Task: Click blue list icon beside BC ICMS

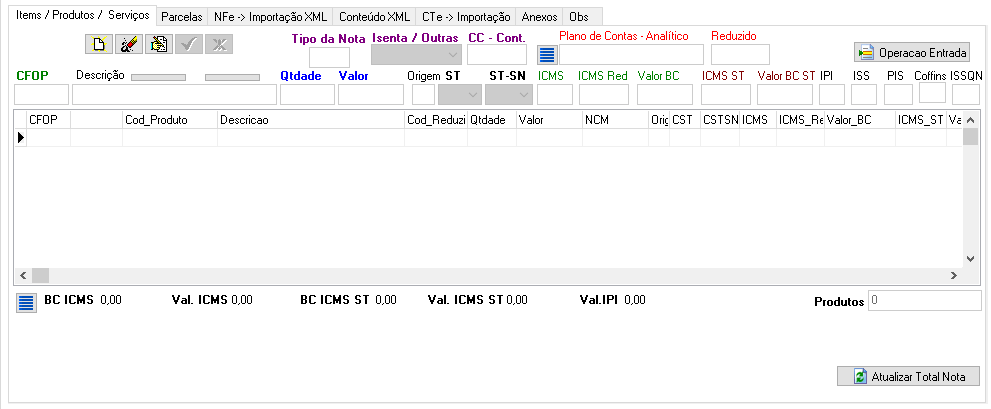Action: 27,302
